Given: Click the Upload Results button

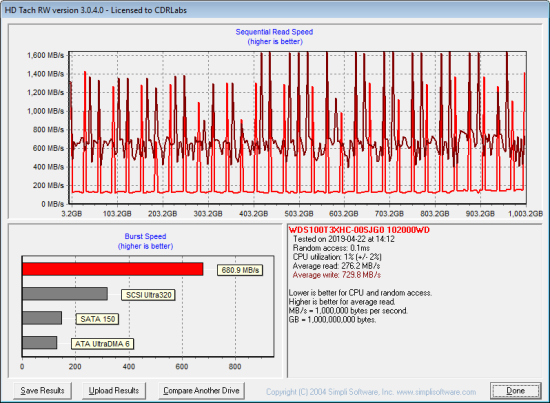Looking at the screenshot, I should (114, 391).
